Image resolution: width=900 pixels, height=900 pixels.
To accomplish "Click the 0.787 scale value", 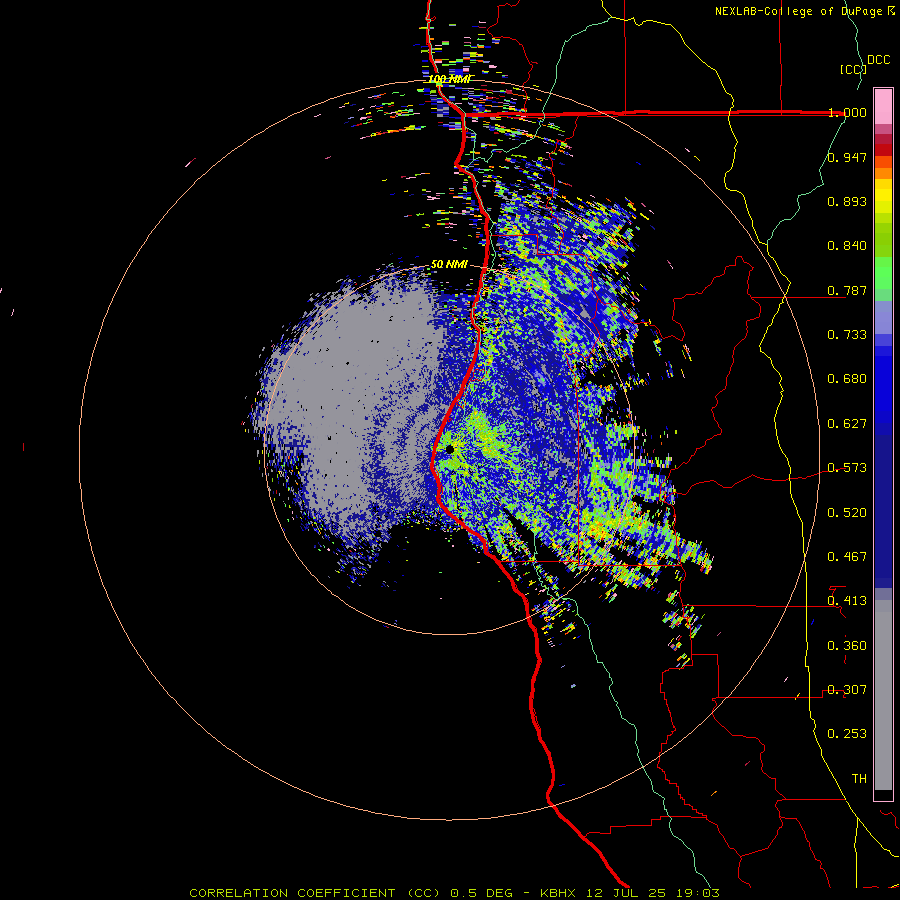I will pyautogui.click(x=847, y=290).
